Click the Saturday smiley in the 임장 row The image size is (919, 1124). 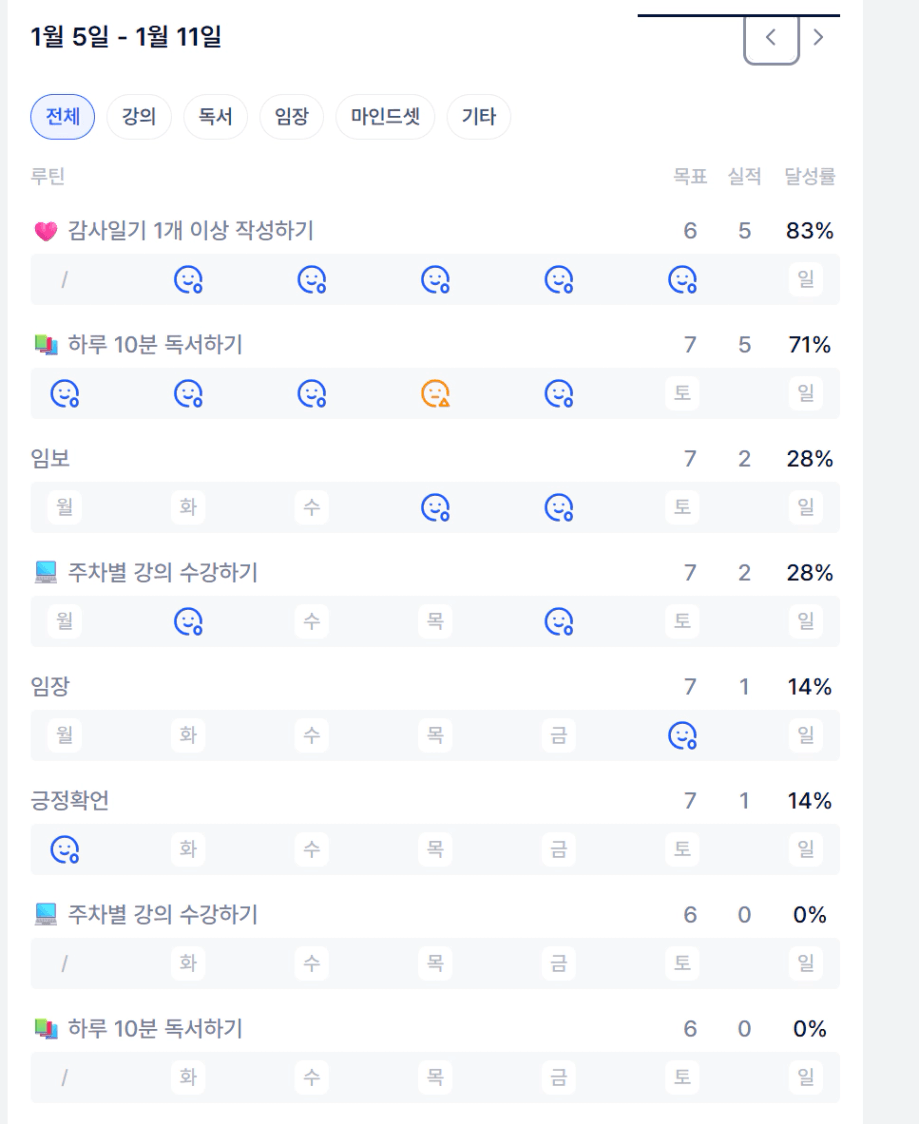pyautogui.click(x=682, y=736)
